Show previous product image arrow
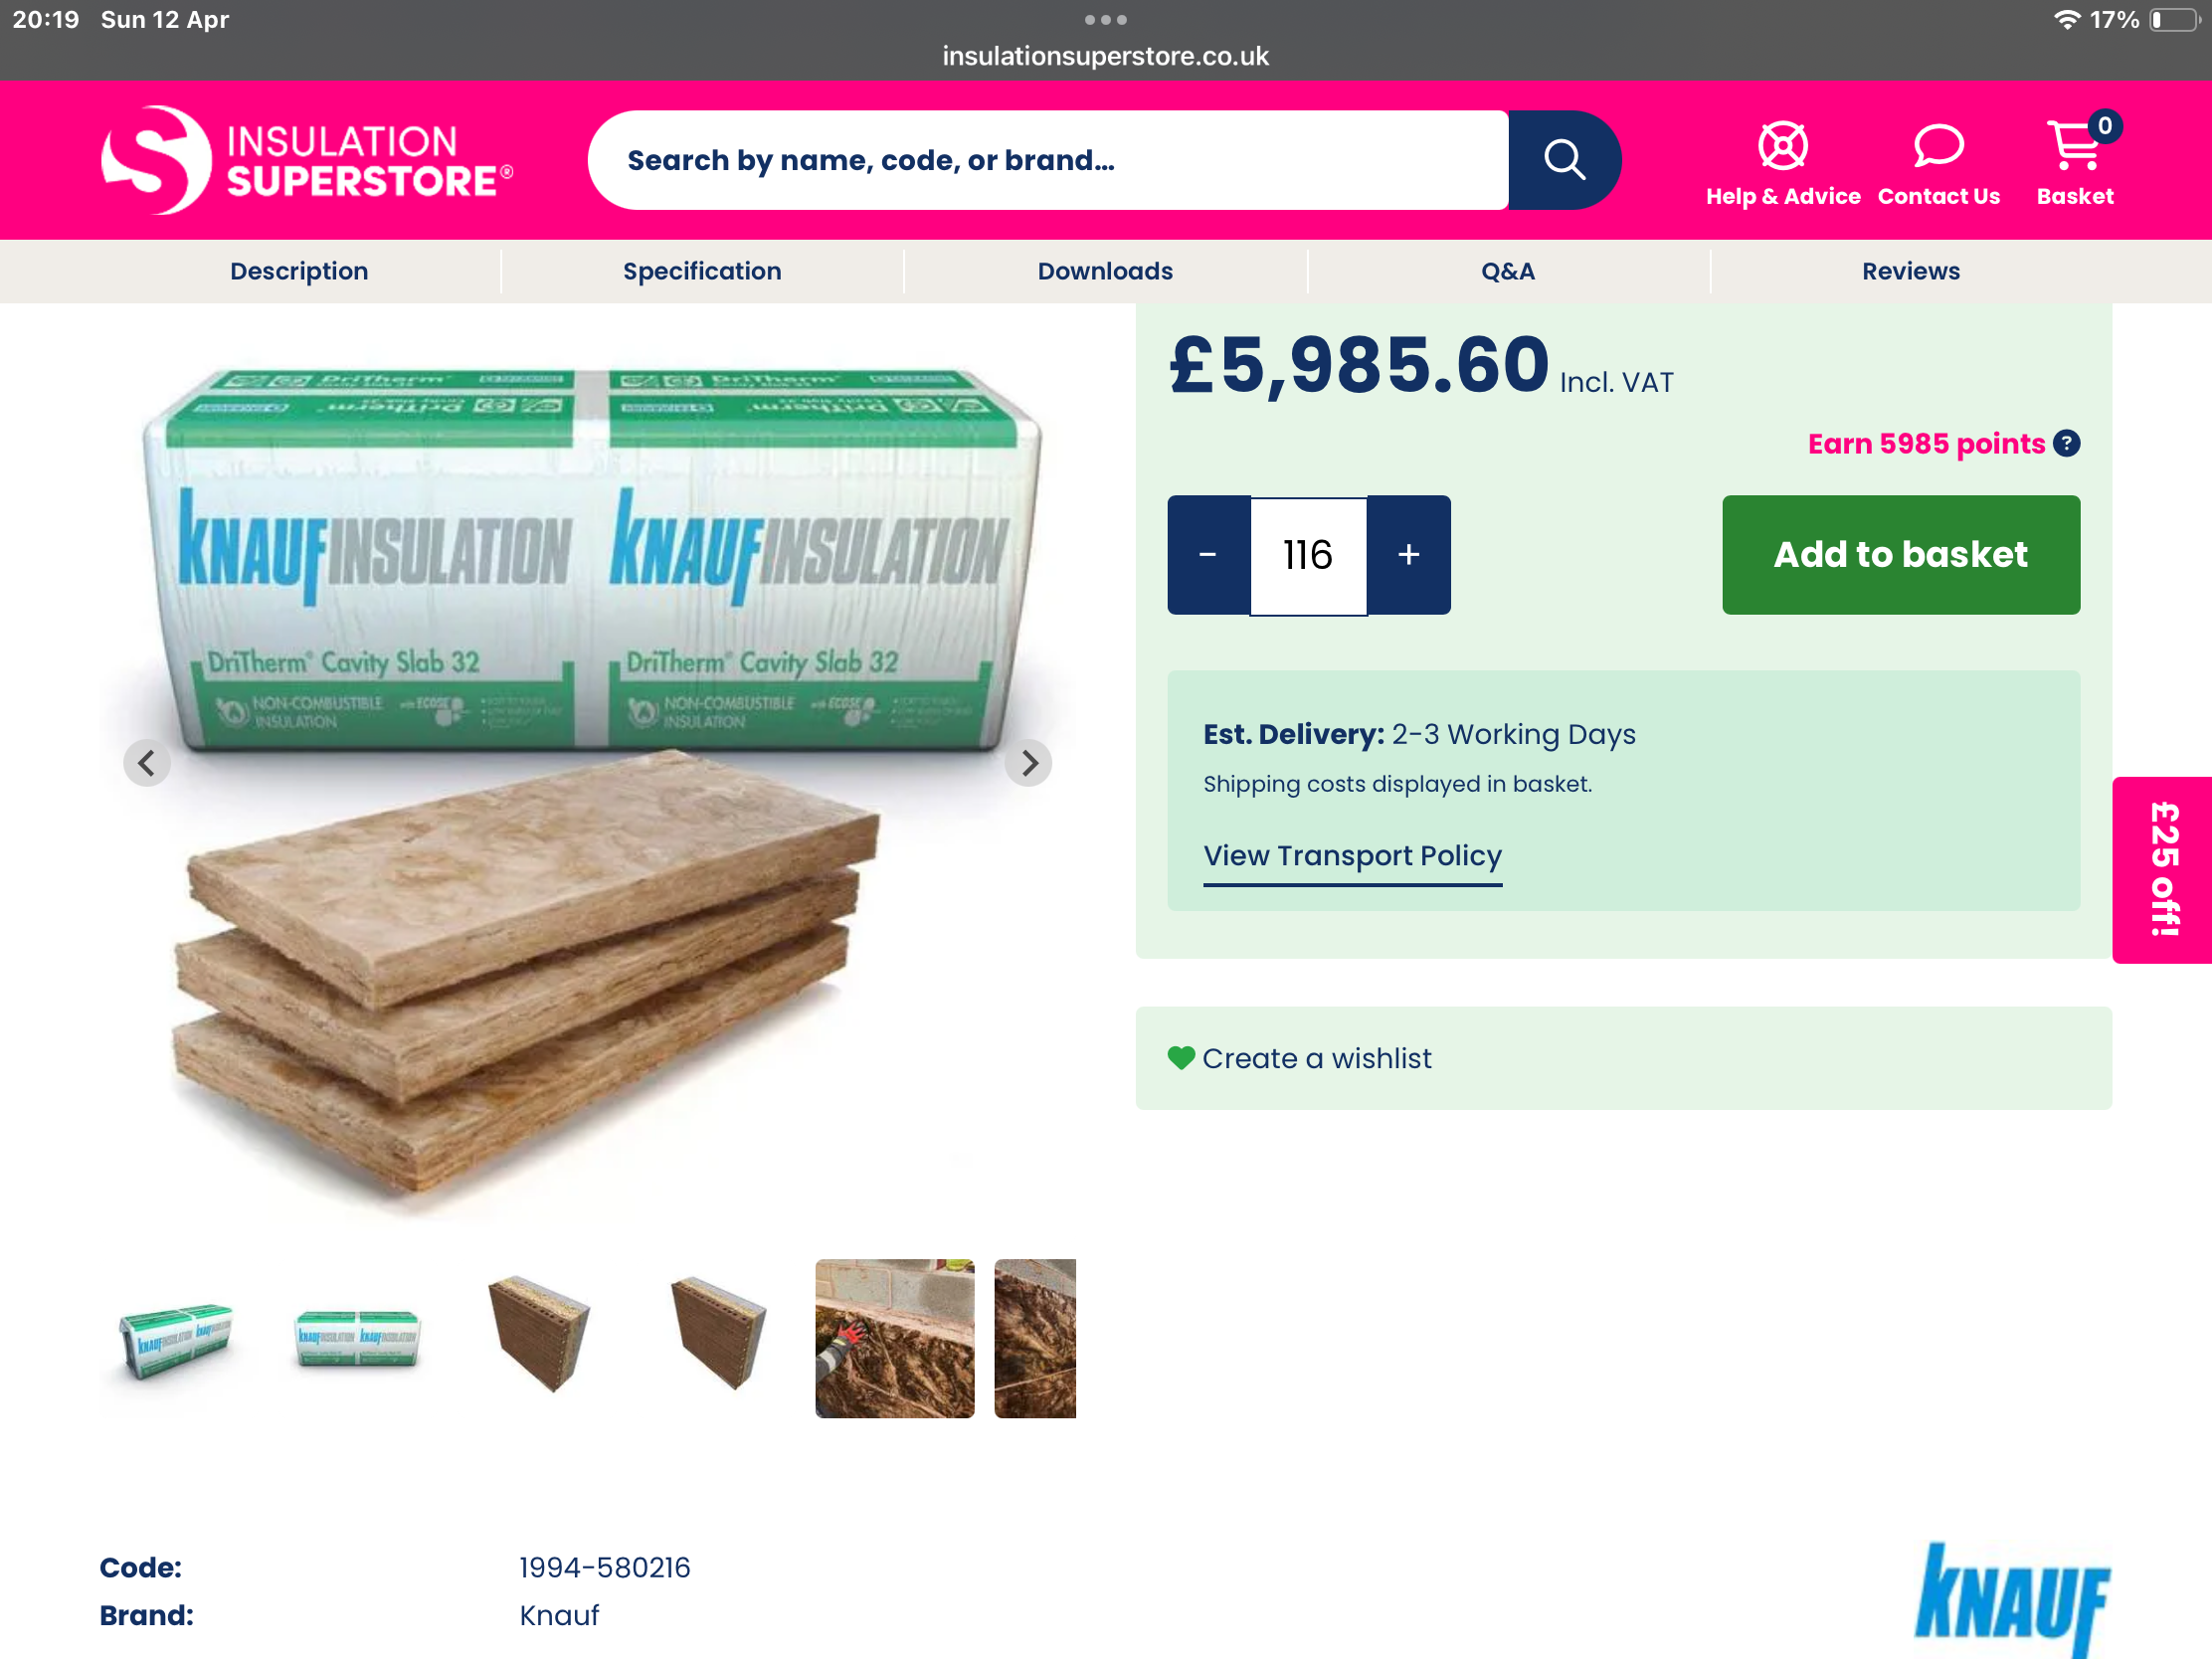This screenshot has height=1659, width=2212. click(147, 763)
